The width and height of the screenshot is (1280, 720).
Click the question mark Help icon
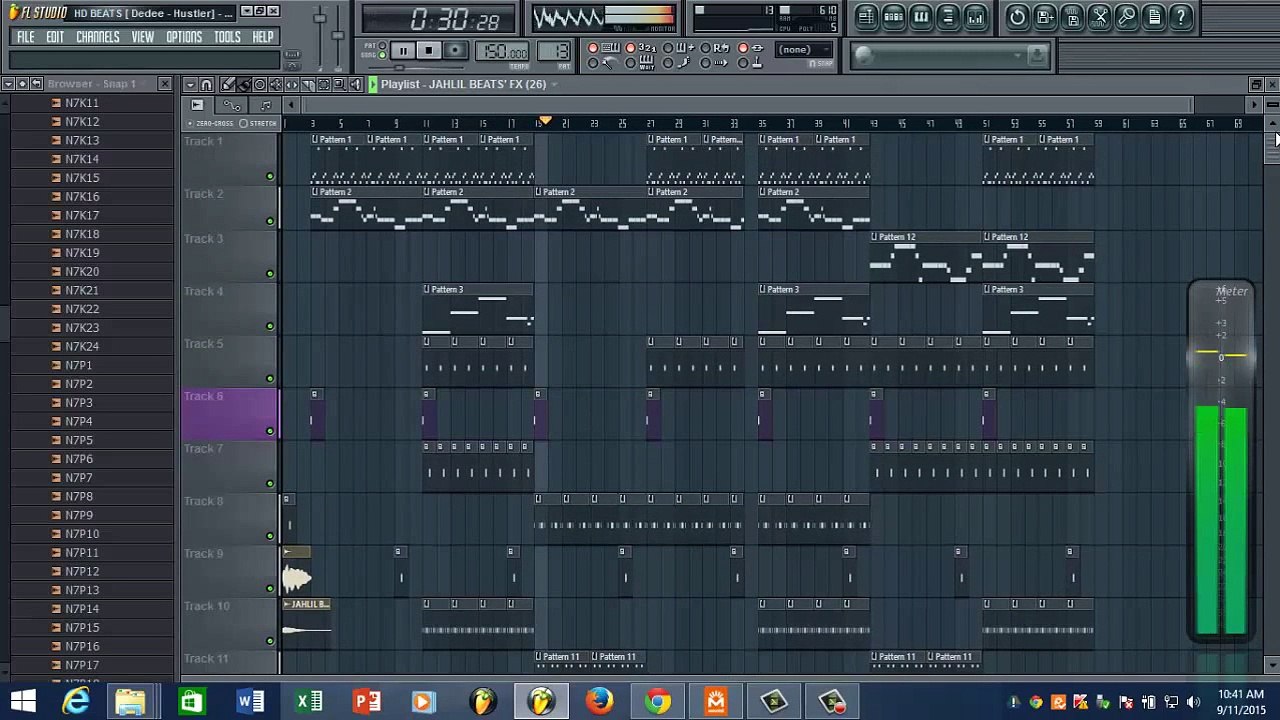pyautogui.click(x=1181, y=17)
